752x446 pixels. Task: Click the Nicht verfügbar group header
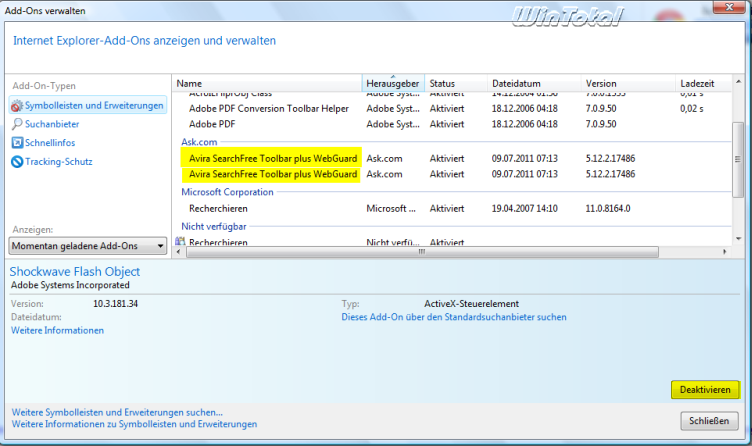pyautogui.click(x=213, y=226)
